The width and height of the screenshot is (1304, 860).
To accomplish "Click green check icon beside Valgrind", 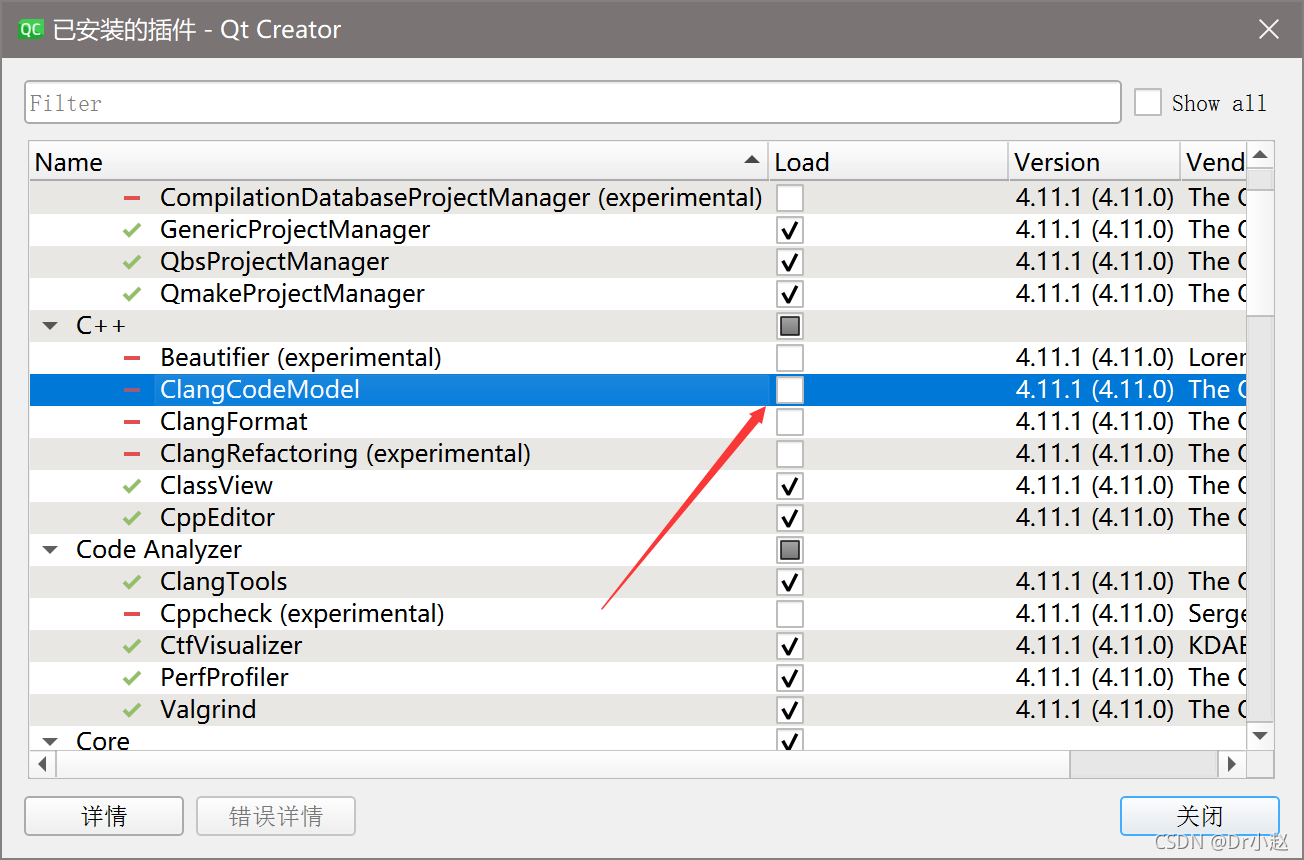I will coord(132,710).
